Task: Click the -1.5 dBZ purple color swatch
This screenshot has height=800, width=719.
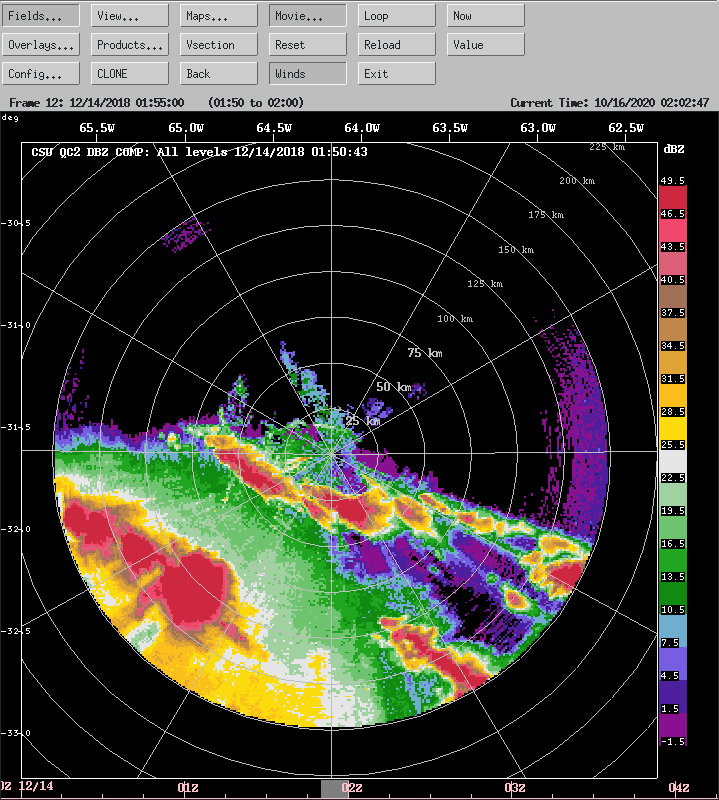Action: (x=673, y=730)
